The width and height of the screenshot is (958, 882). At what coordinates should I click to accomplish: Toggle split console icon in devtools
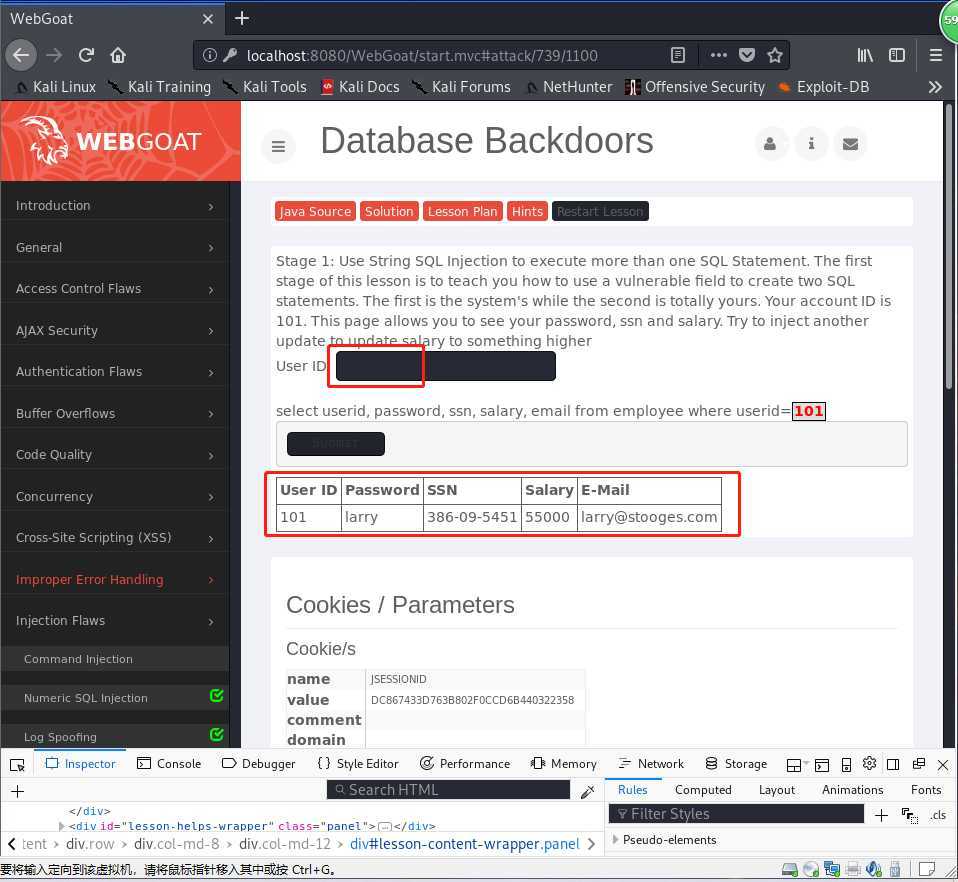pos(822,765)
